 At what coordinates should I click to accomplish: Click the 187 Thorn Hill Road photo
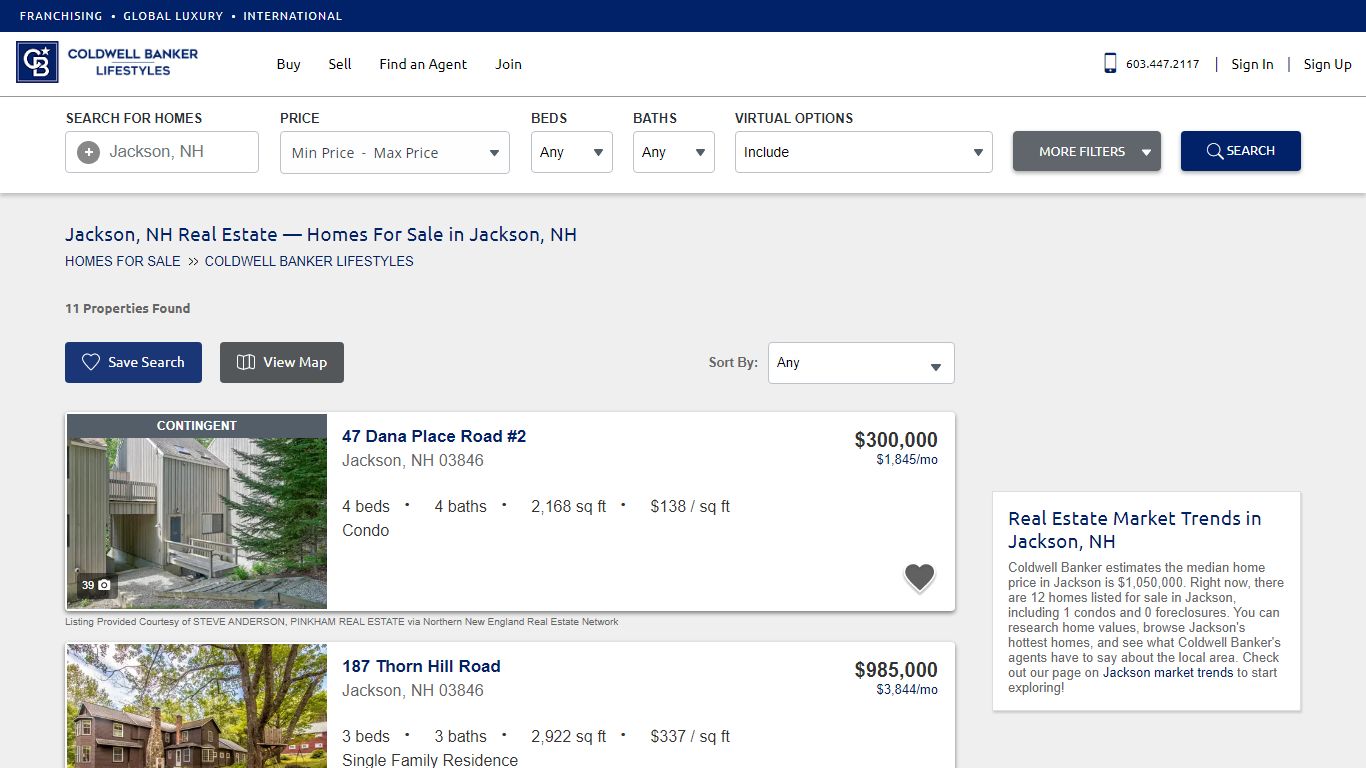pos(197,706)
